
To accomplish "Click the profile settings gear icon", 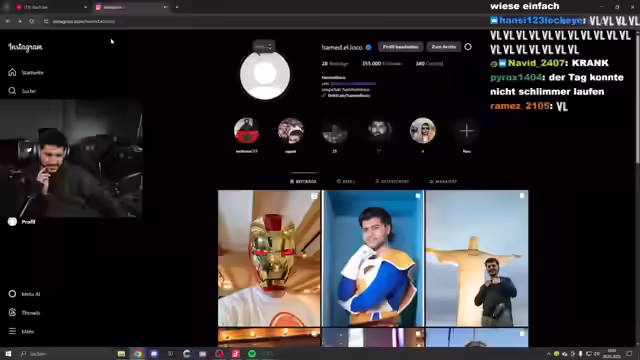I will [468, 47].
